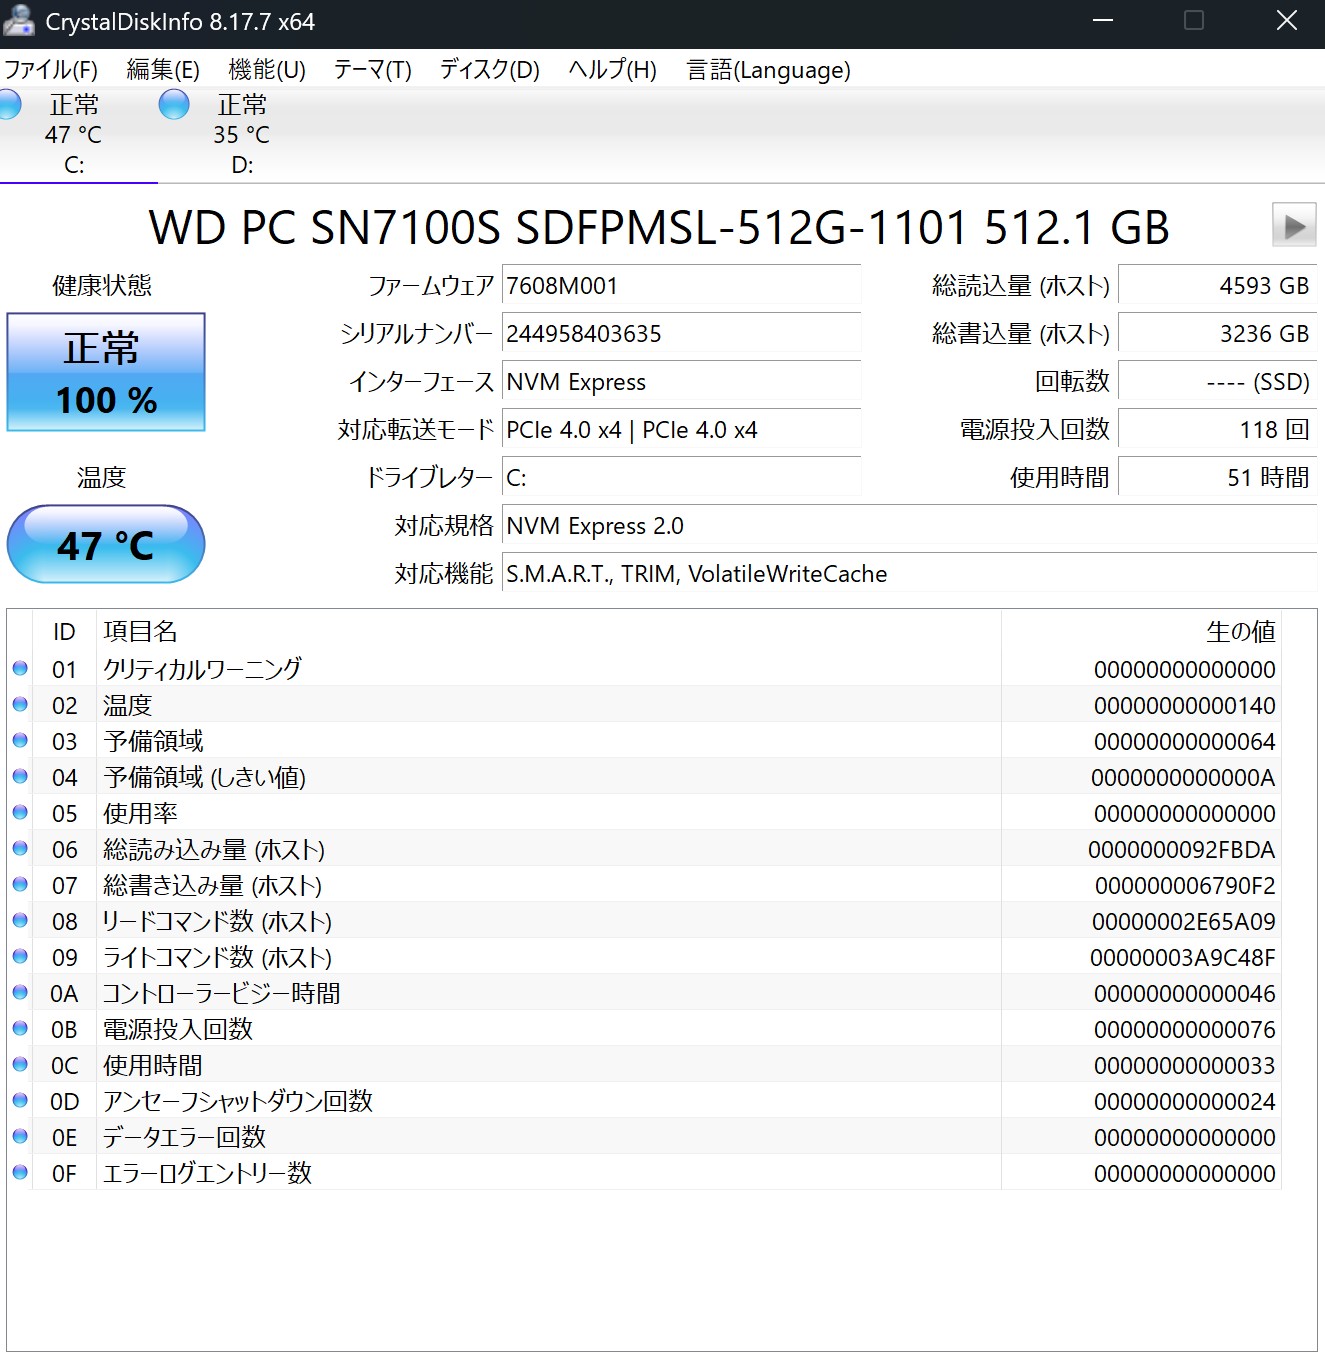
Task: Select row 02 温度
Action: click(644, 705)
